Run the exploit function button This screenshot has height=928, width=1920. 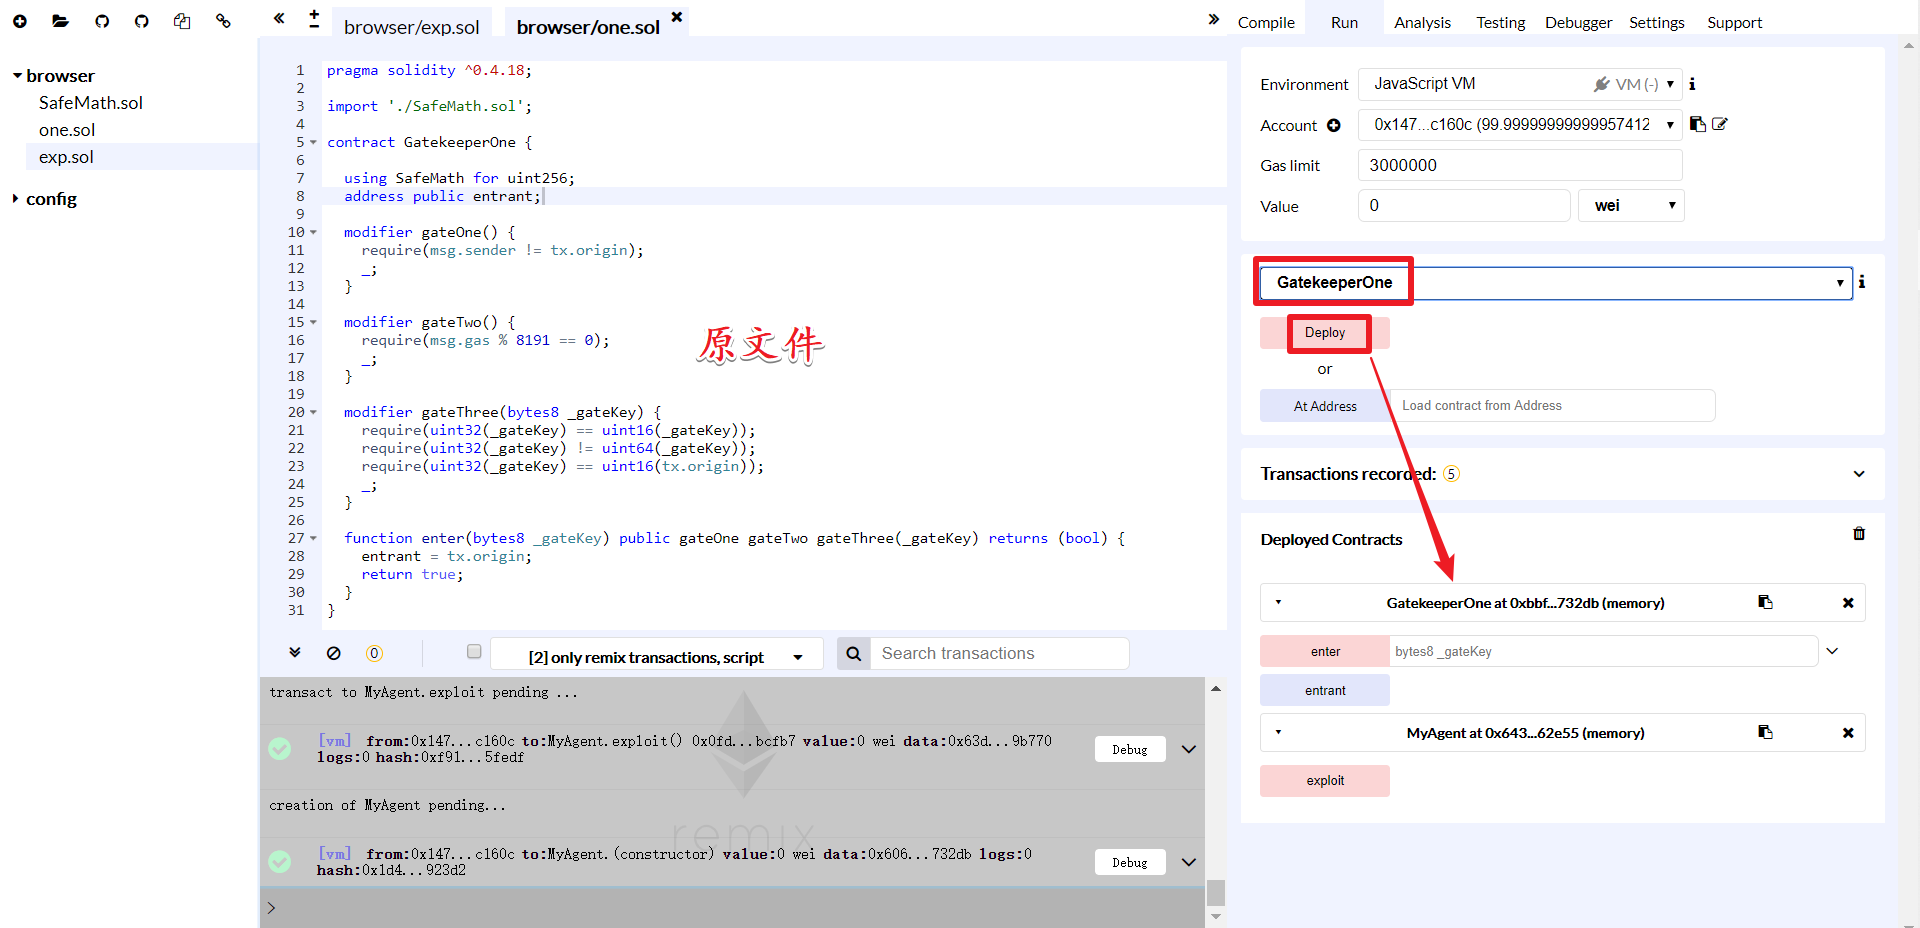tap(1325, 781)
